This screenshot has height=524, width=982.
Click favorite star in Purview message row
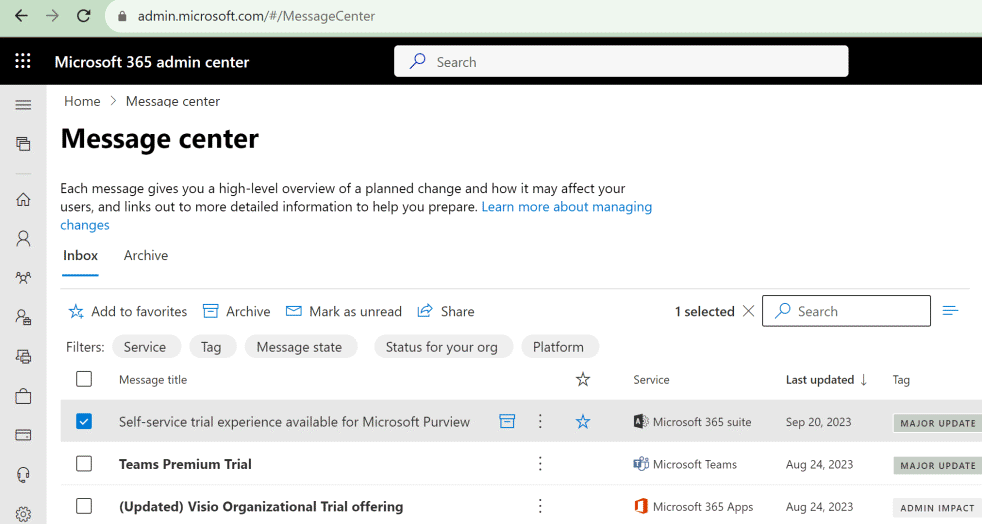[582, 421]
